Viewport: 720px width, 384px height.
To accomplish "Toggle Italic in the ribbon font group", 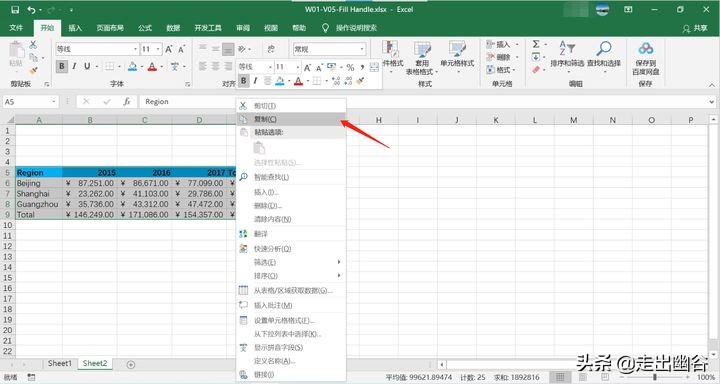I will (x=74, y=67).
